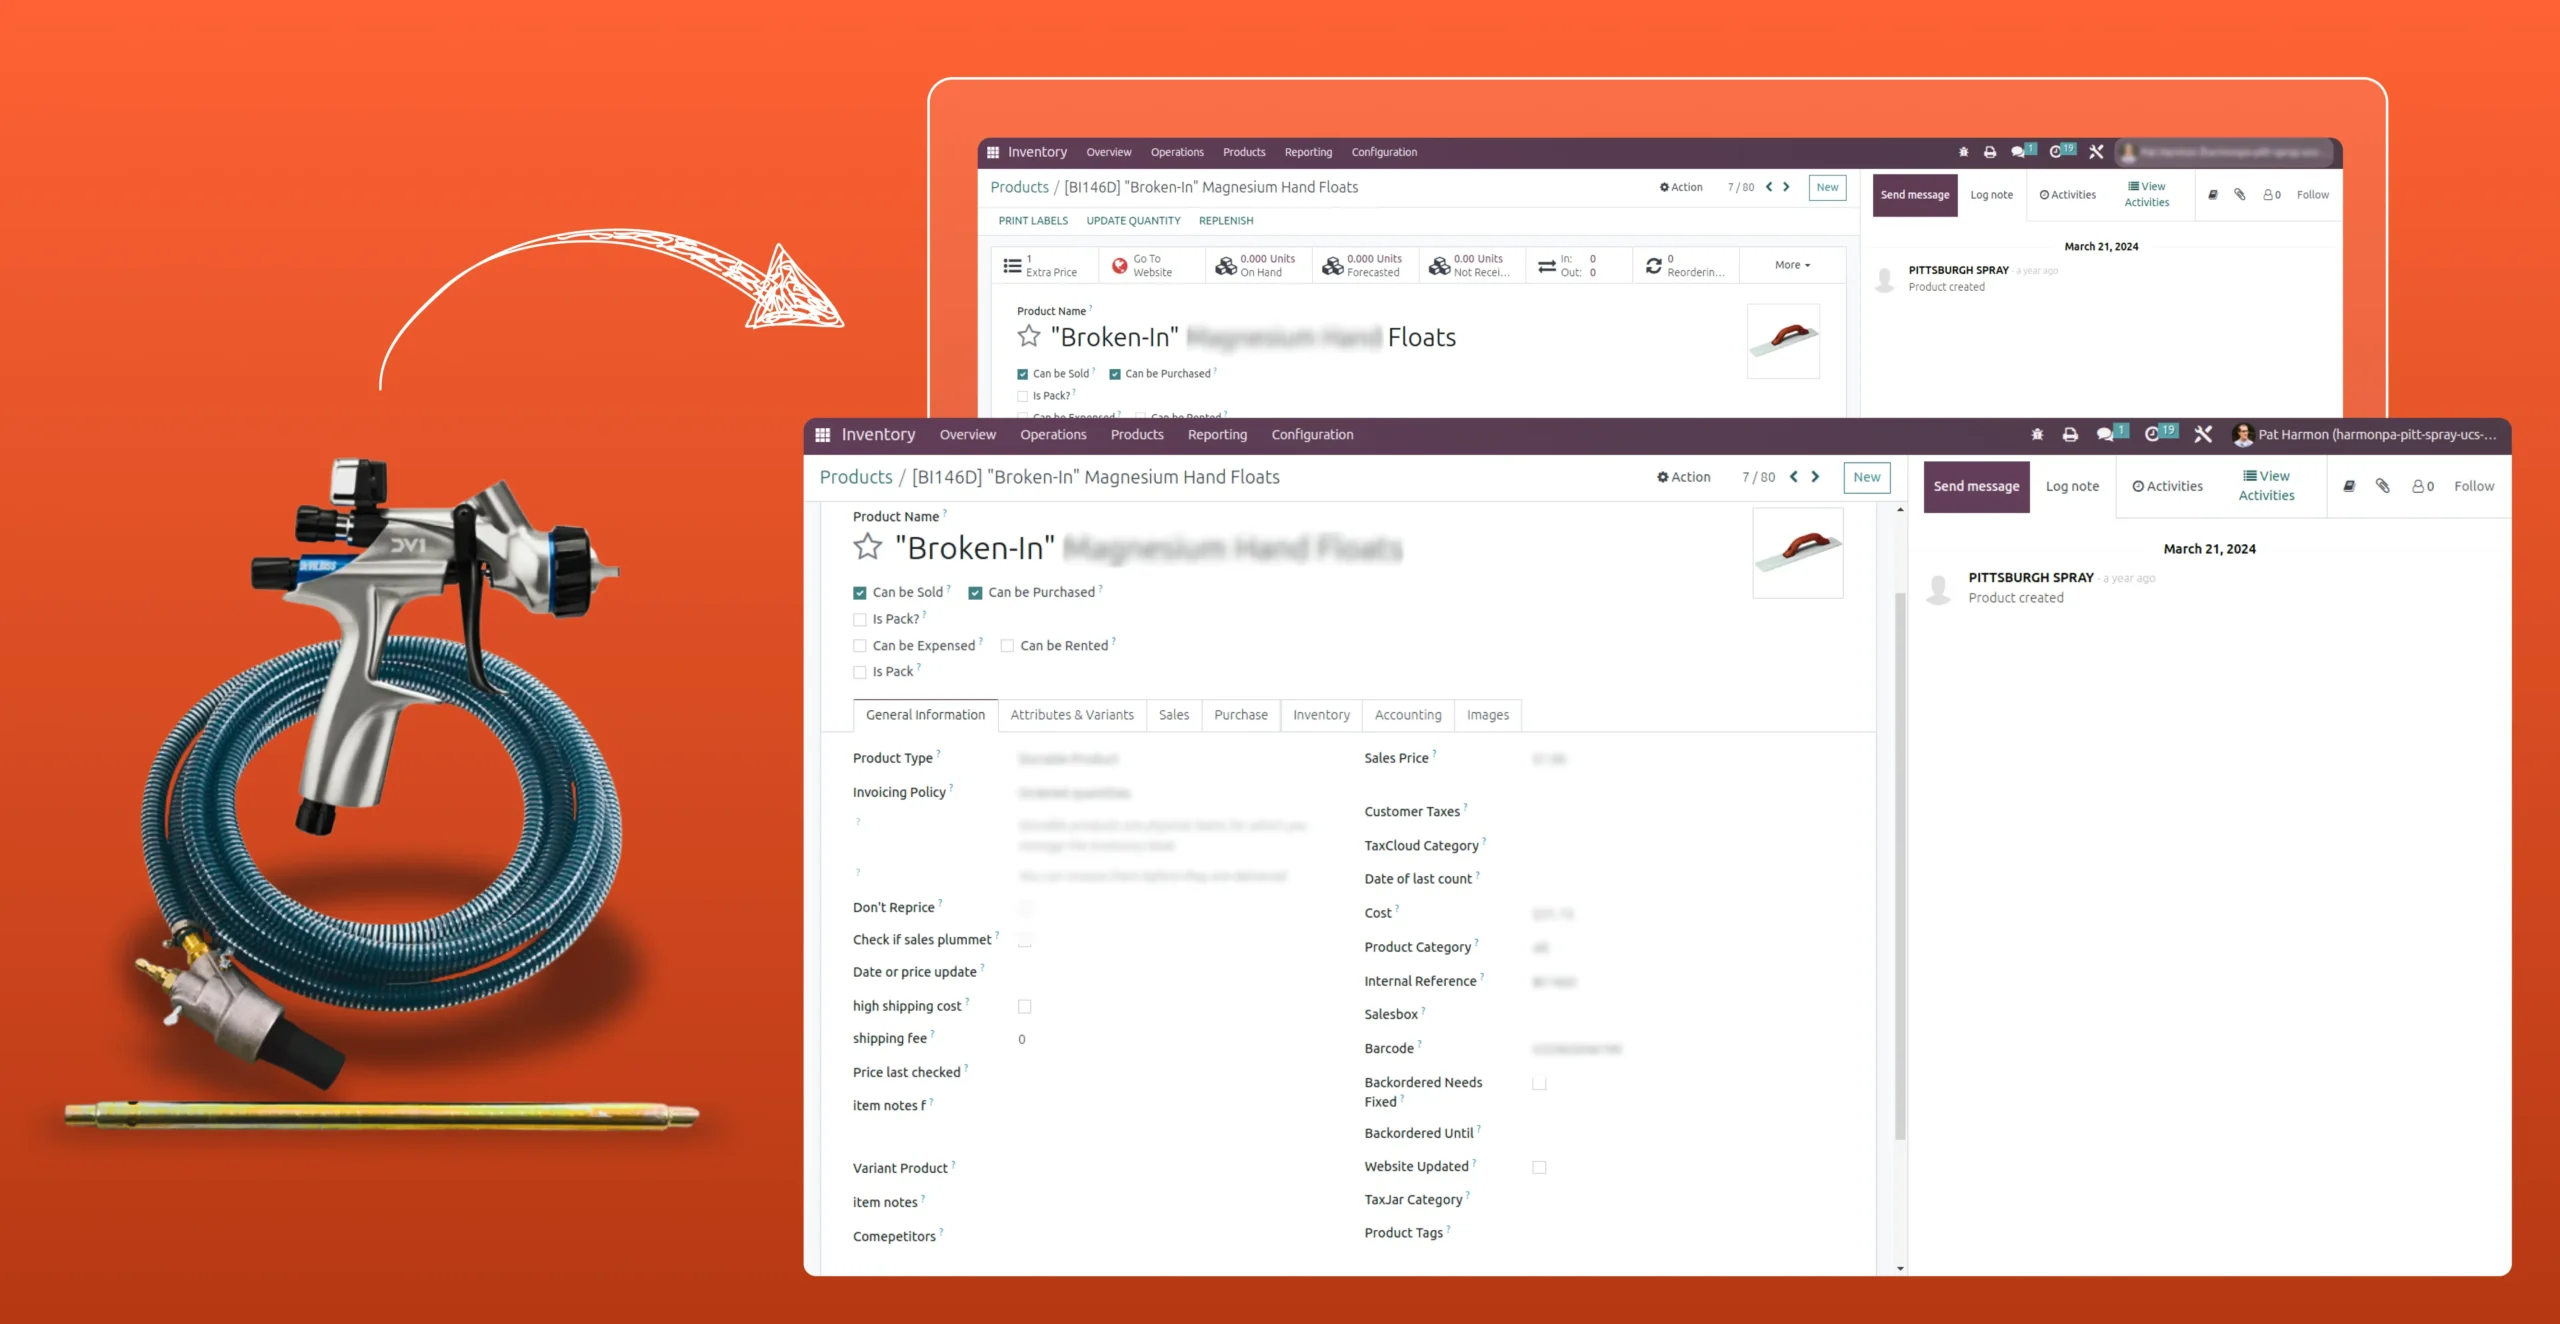Open Action dropdown in back window
Viewport: 2560px width, 1324px height.
pos(1681,187)
